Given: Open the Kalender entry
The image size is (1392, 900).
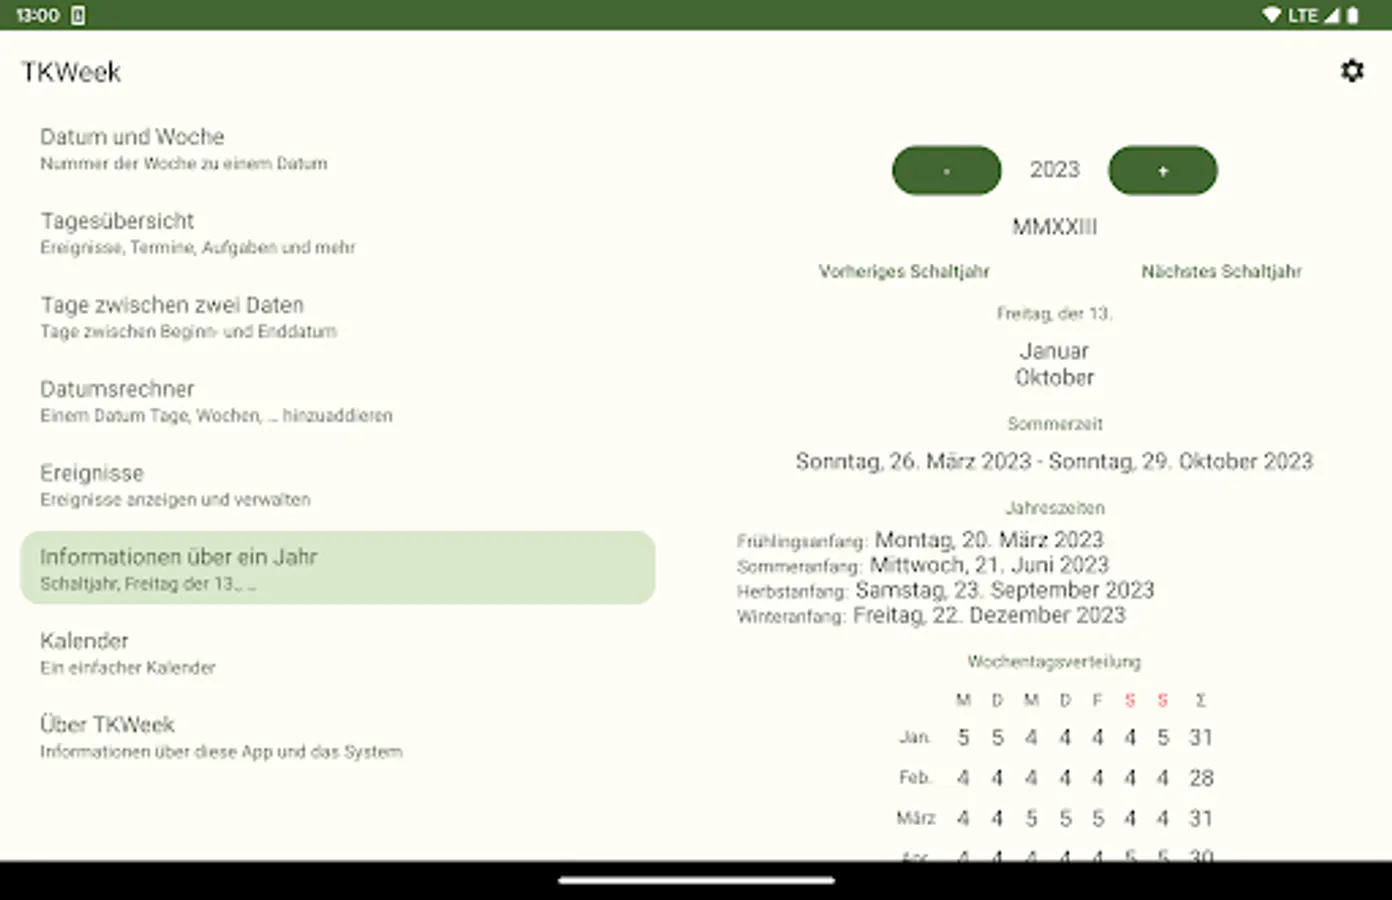Looking at the screenshot, I should click(338, 652).
